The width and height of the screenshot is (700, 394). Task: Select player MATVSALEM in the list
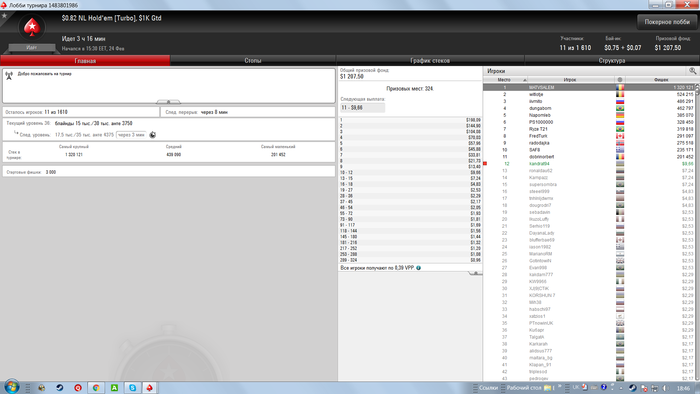[x=589, y=87]
